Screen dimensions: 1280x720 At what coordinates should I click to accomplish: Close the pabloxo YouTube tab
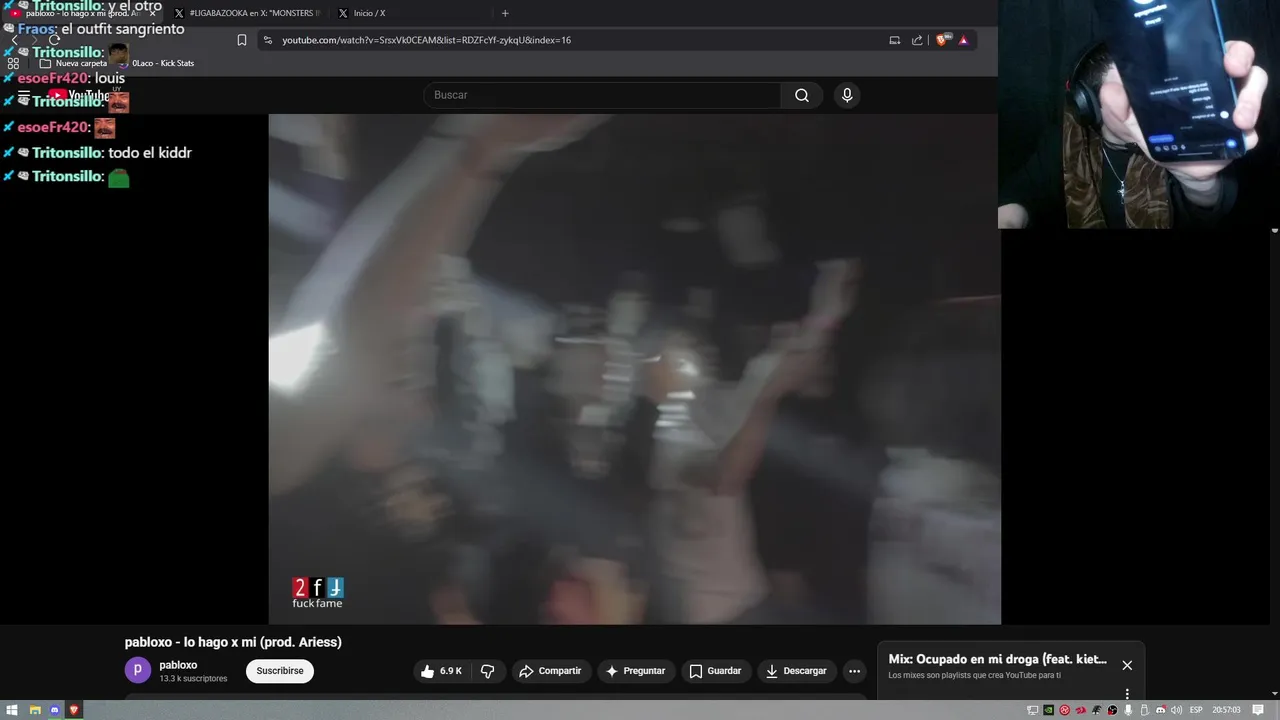click(x=153, y=13)
